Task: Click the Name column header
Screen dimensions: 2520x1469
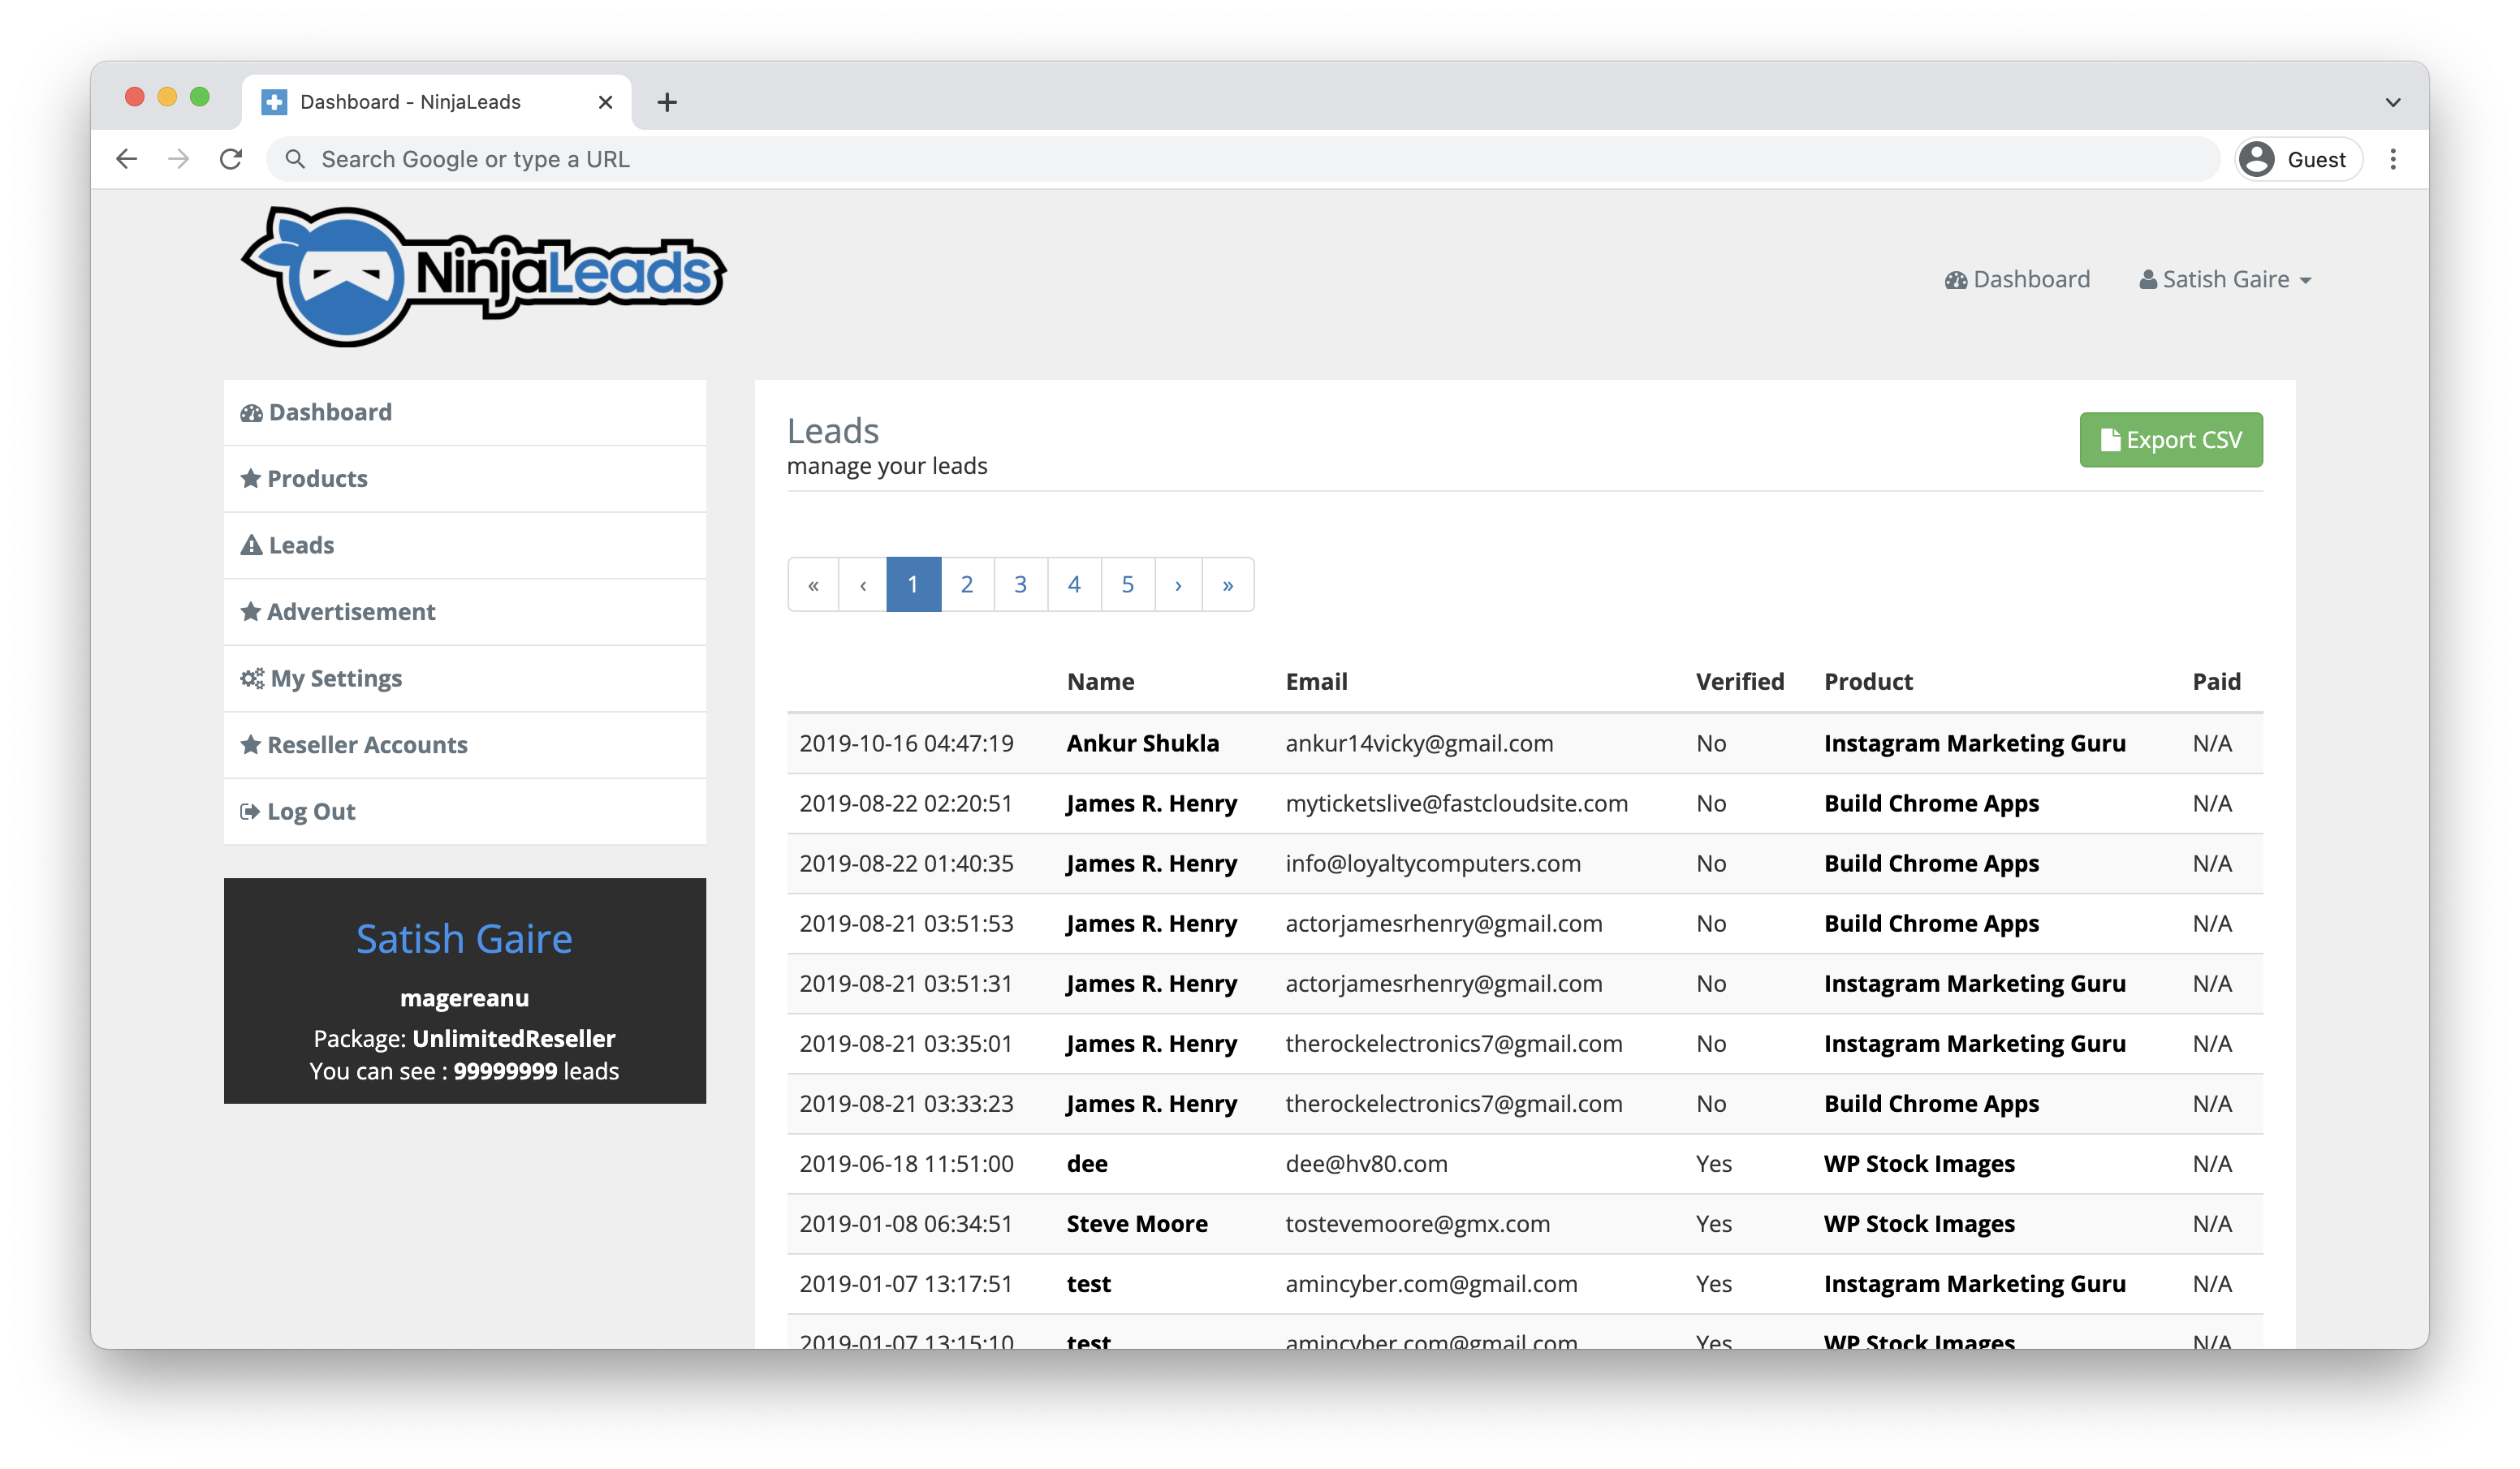Action: (x=1100, y=682)
